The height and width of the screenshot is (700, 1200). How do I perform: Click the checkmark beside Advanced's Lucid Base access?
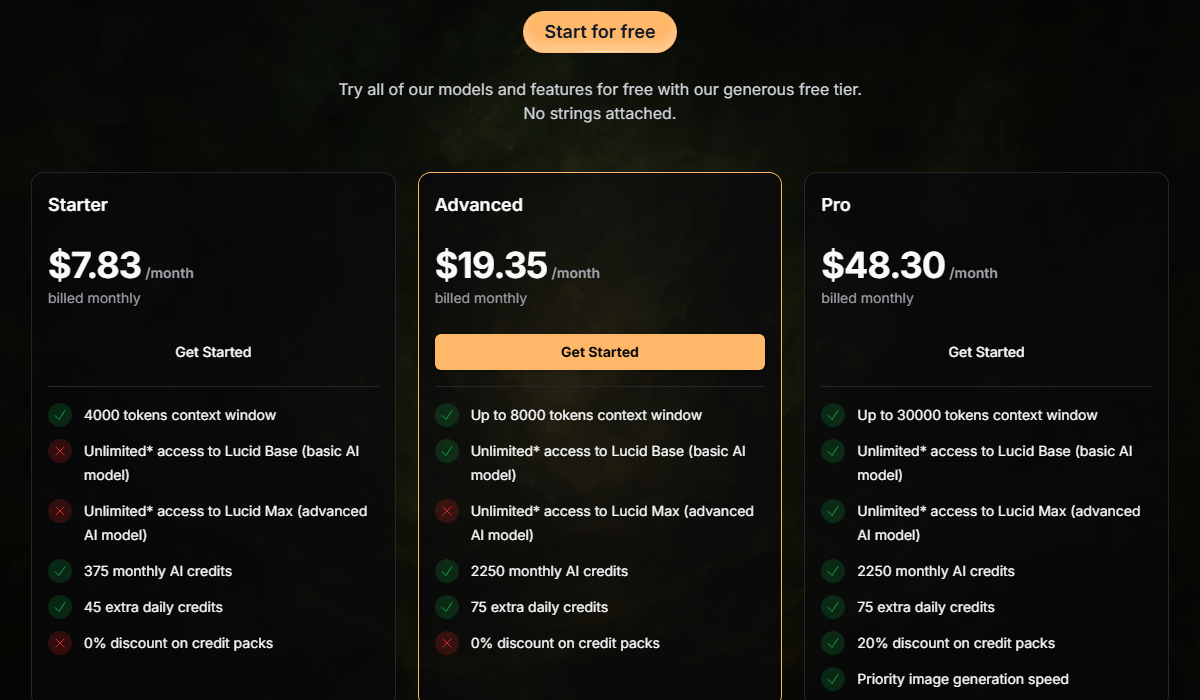[x=446, y=452]
